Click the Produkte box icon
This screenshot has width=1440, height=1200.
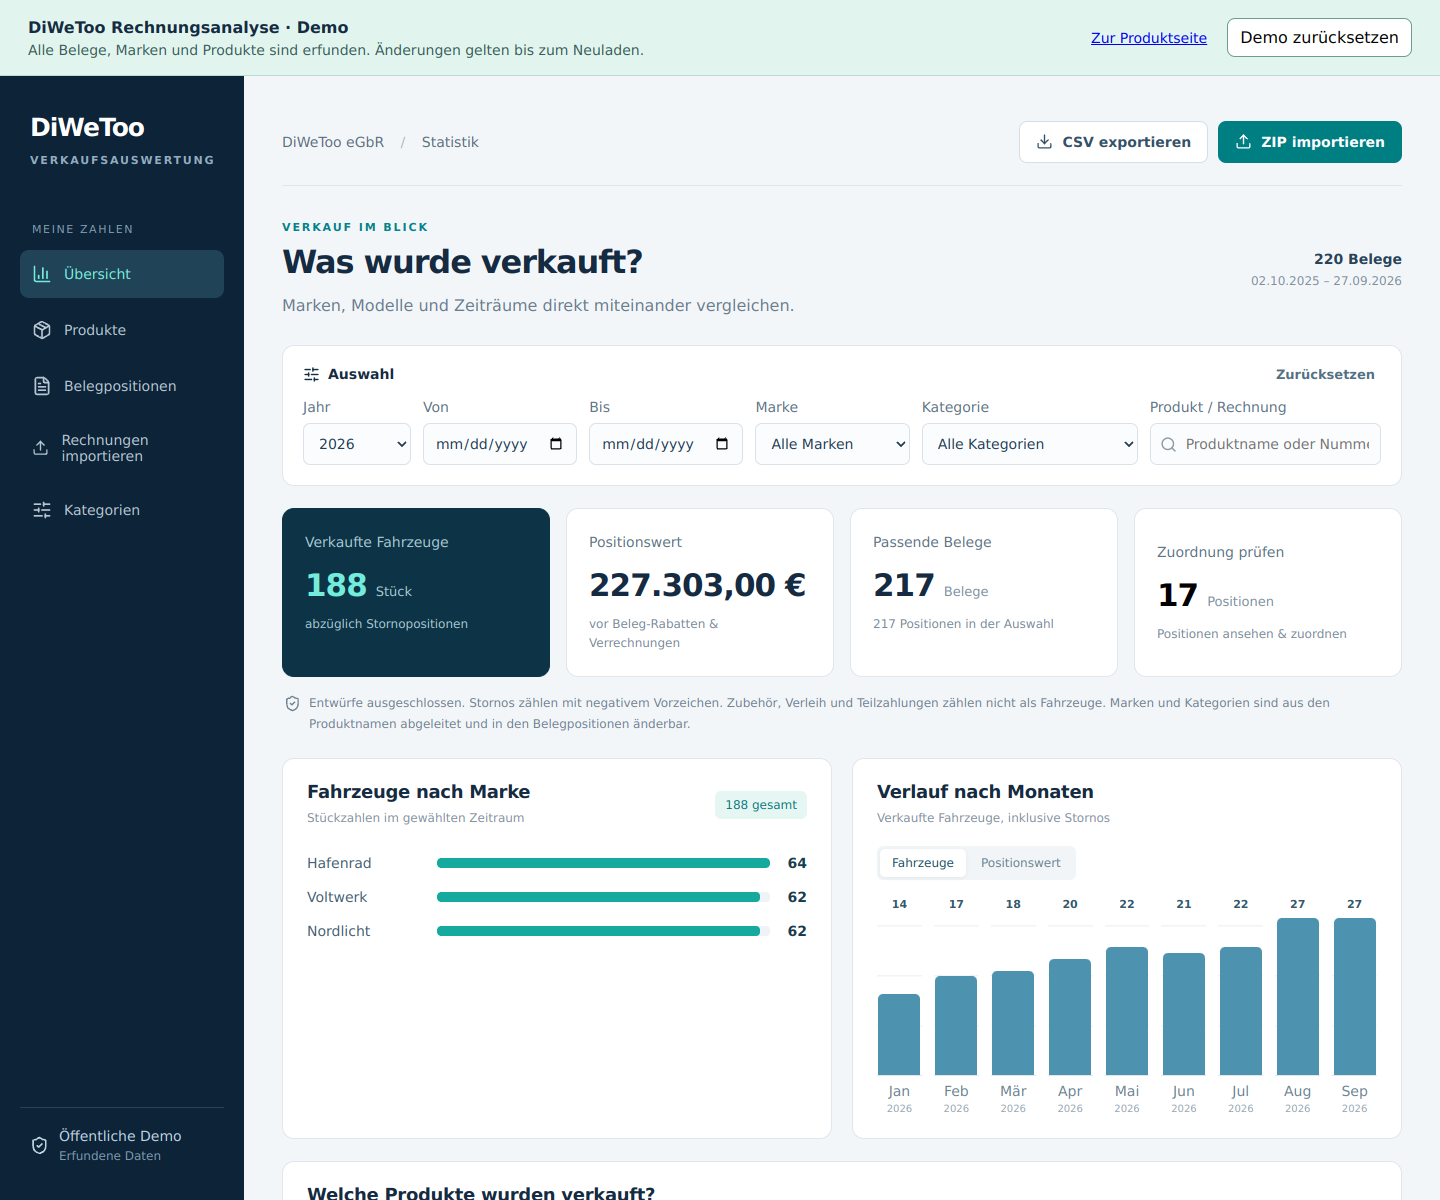42,330
